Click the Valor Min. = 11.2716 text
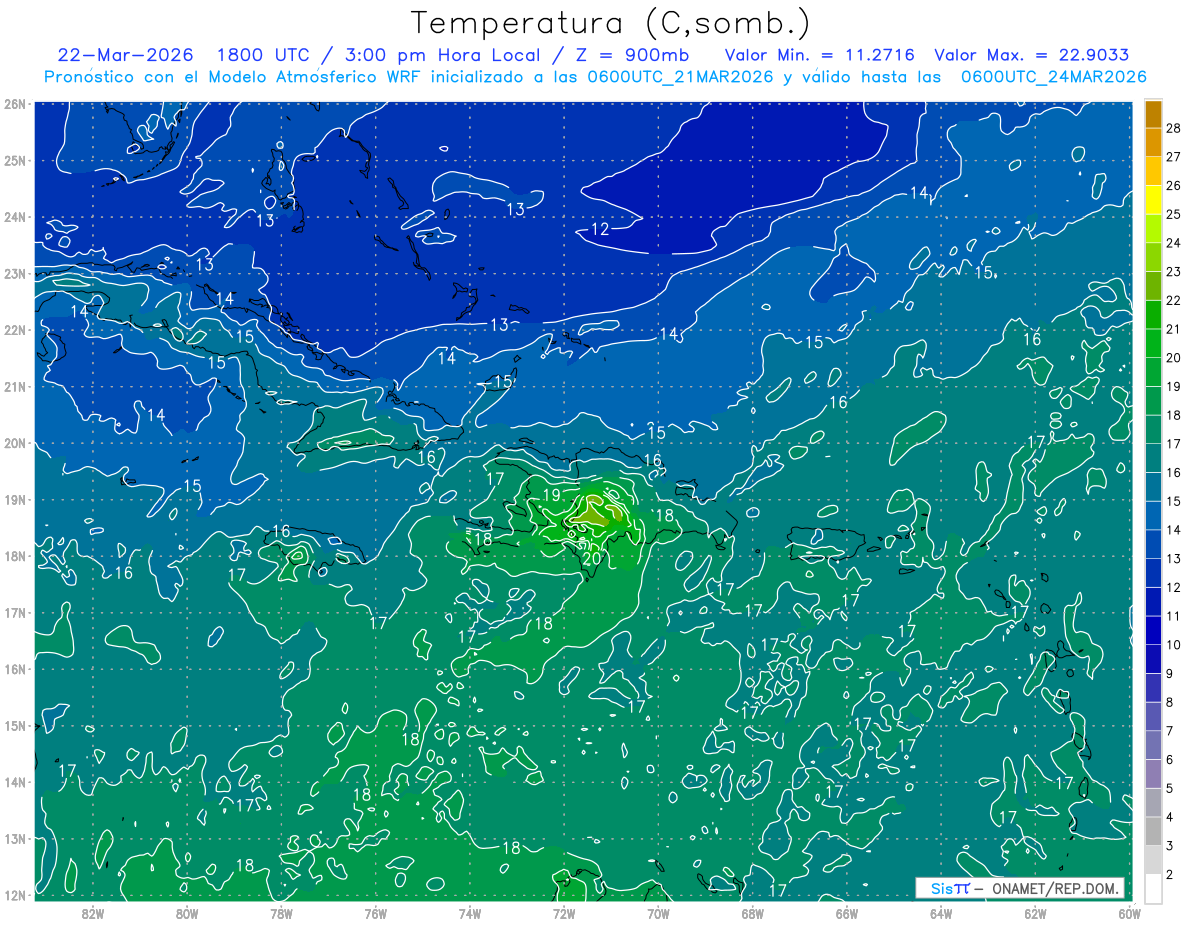This screenshot has height=927, width=1200. (819, 55)
